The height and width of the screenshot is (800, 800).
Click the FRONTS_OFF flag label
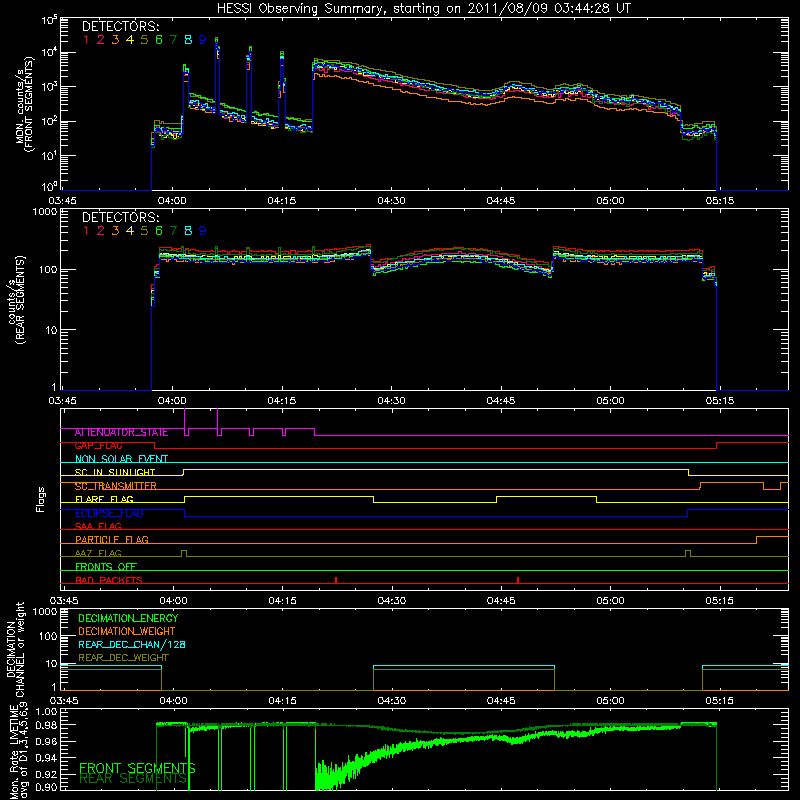(106, 566)
